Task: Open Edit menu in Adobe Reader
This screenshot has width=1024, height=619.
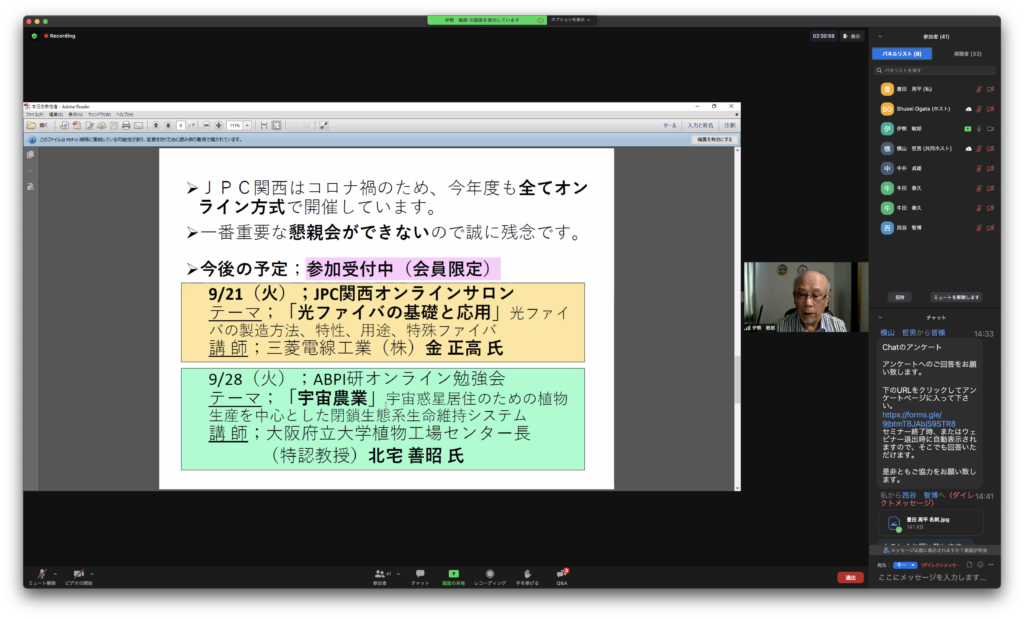Action: [56, 114]
